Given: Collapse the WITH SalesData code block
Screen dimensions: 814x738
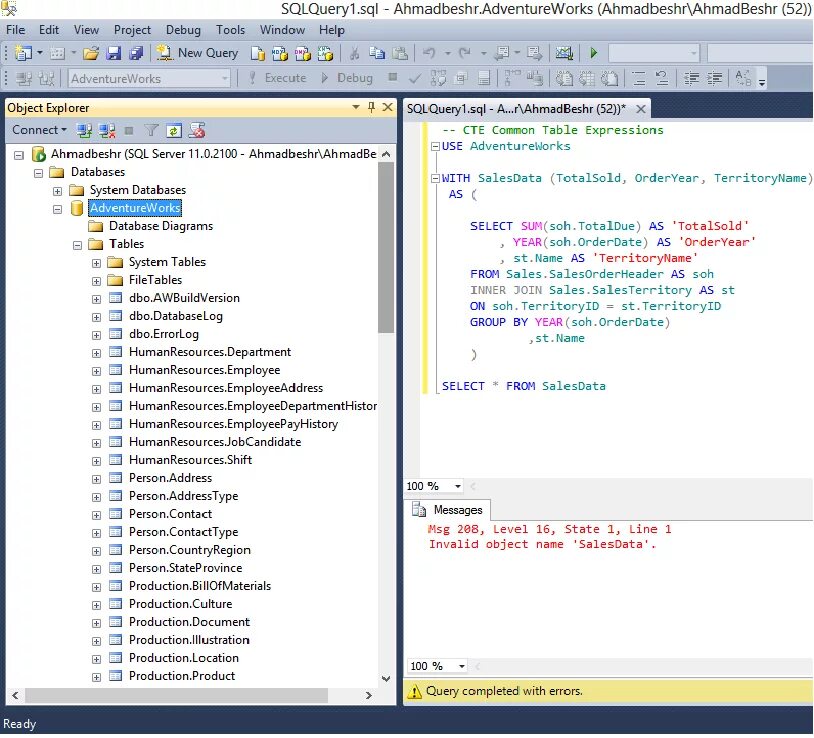Looking at the screenshot, I should pos(436,179).
